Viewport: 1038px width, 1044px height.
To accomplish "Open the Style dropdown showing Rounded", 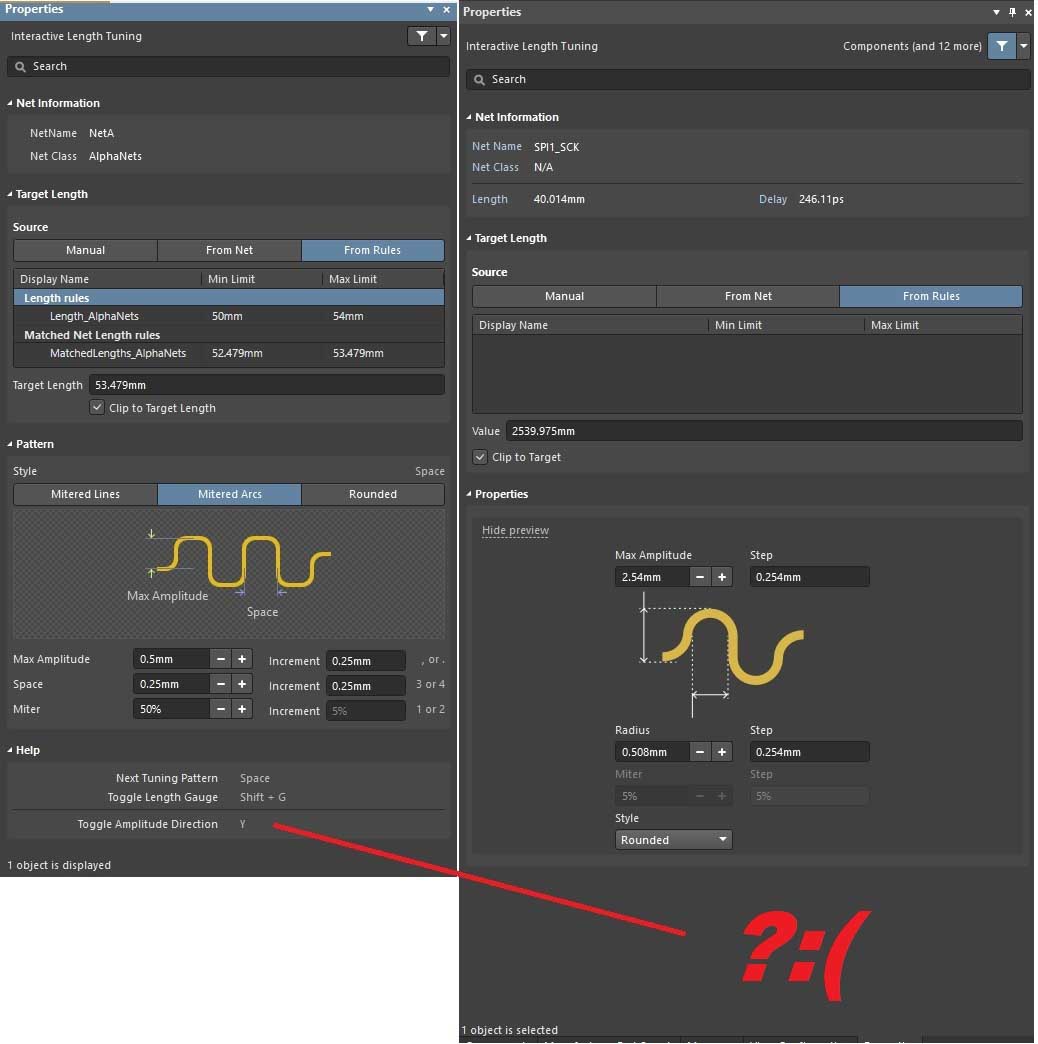I will coord(673,840).
